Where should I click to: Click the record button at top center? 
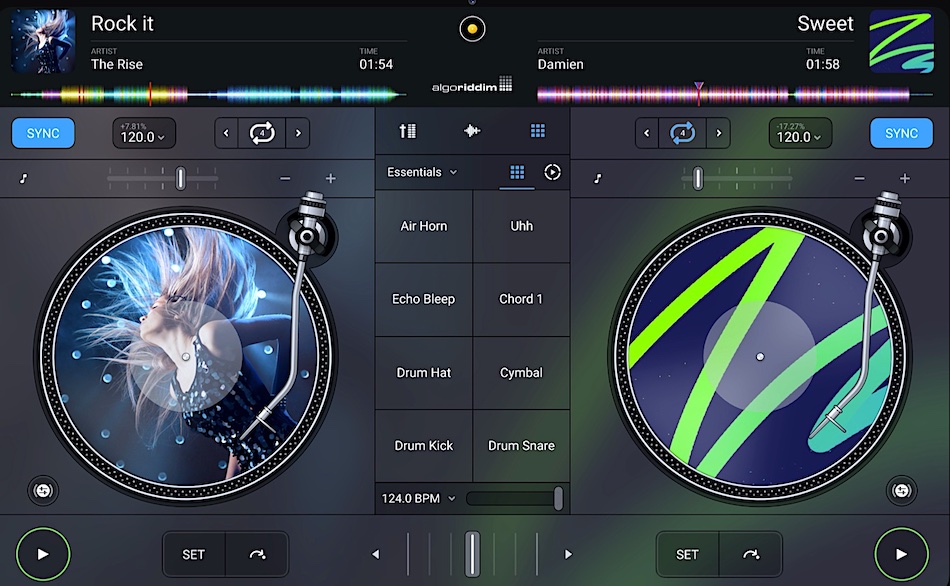click(x=472, y=28)
